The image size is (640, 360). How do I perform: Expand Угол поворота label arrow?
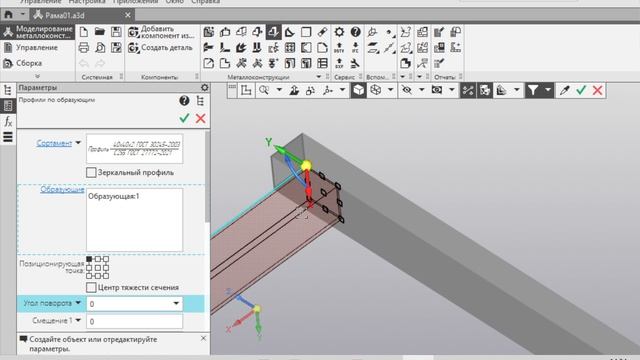click(78, 303)
